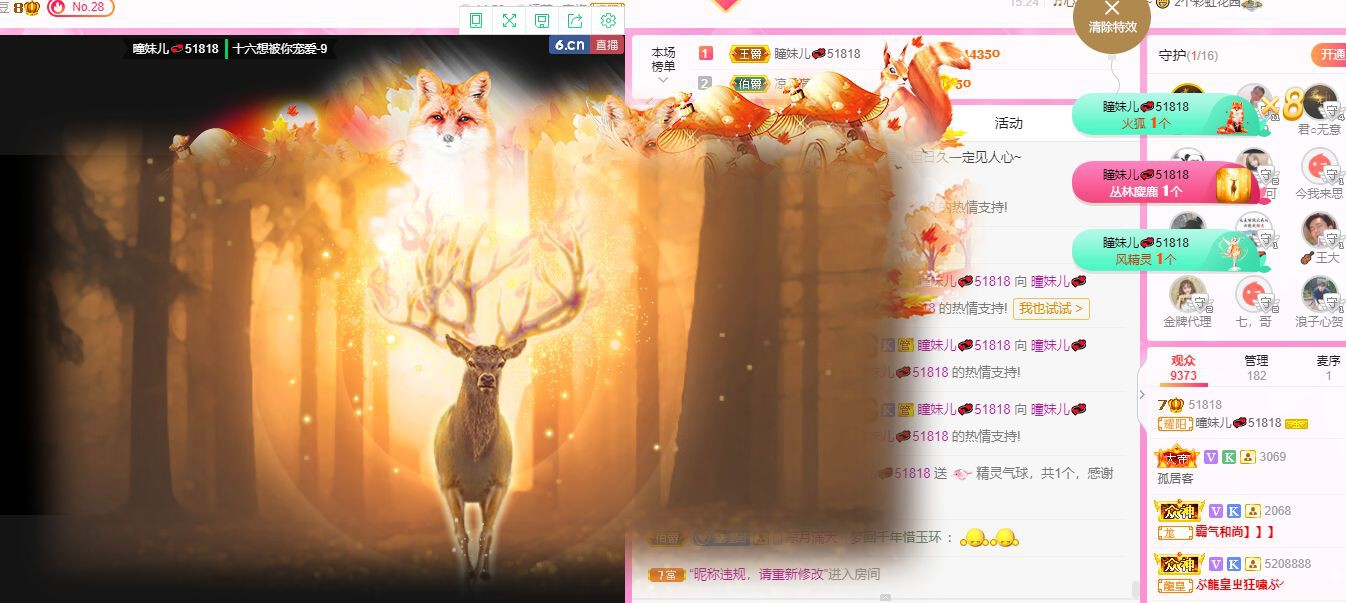Screen dimensions: 1346x603
Task: Click the 众神 badge next to 5208888
Action: pyautogui.click(x=1180, y=564)
